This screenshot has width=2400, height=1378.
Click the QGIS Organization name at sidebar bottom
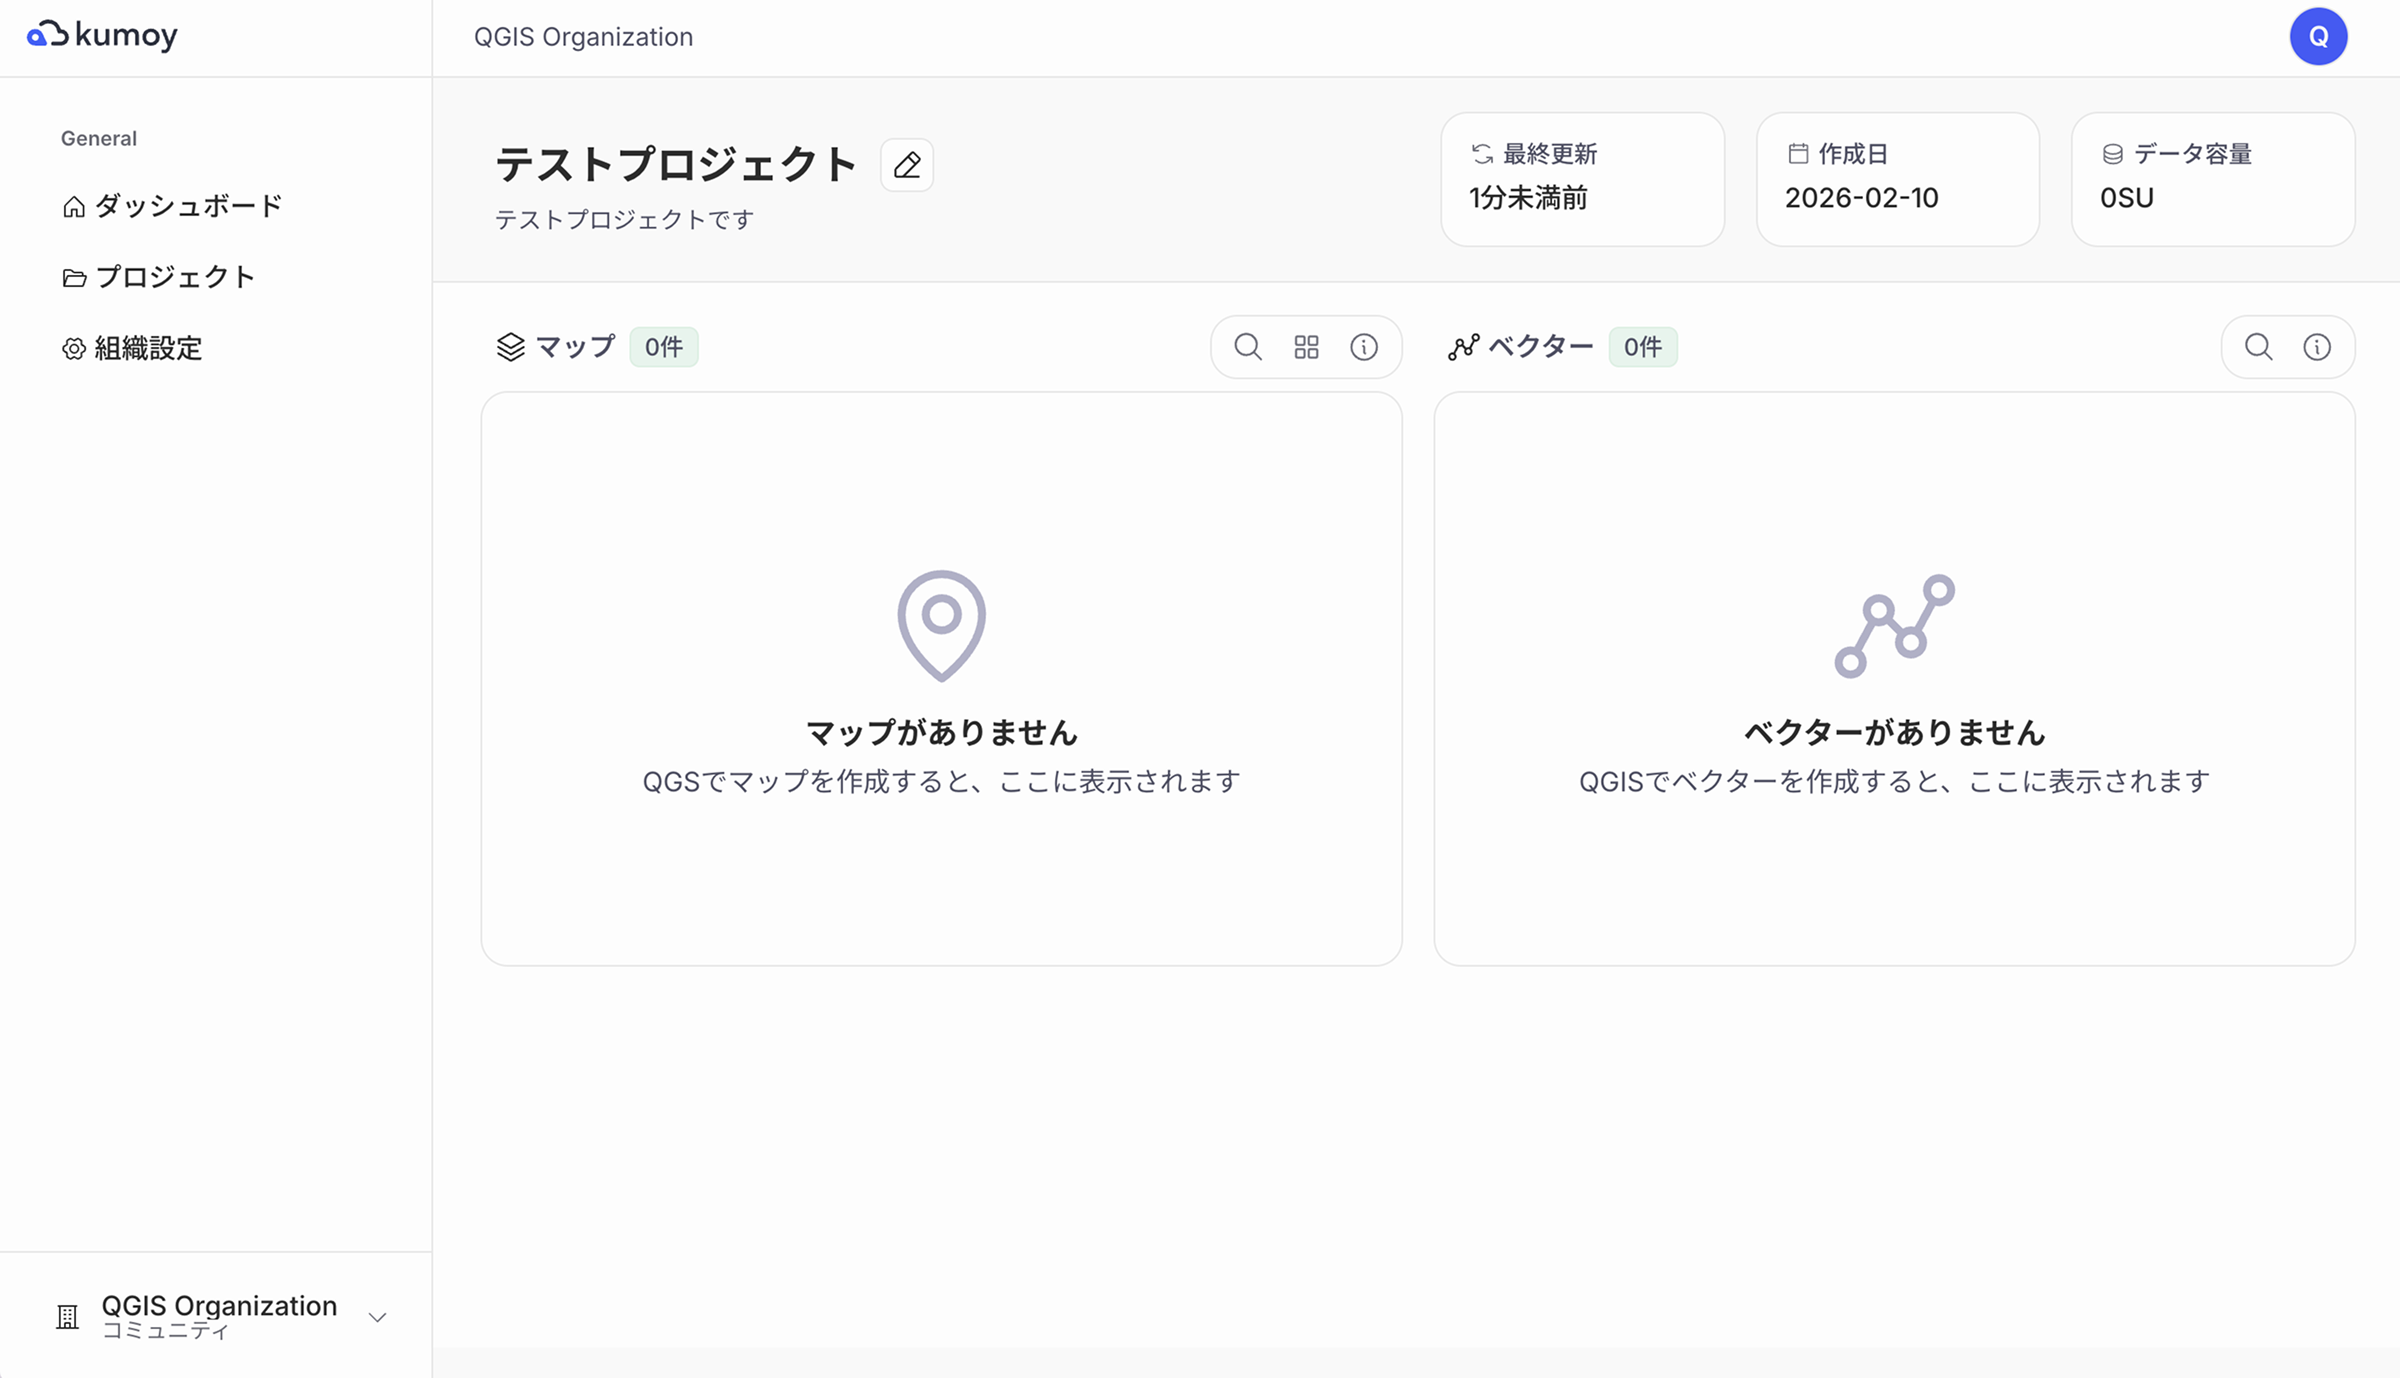point(219,1306)
